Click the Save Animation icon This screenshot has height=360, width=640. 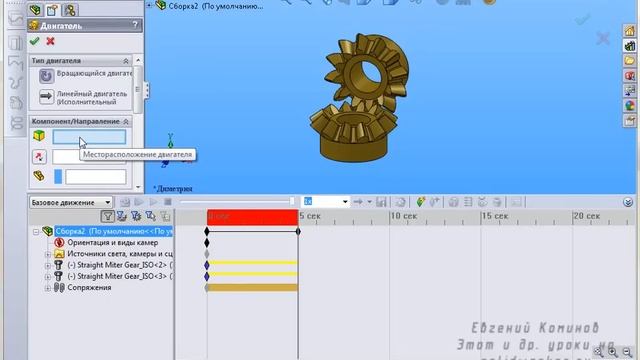coord(381,202)
